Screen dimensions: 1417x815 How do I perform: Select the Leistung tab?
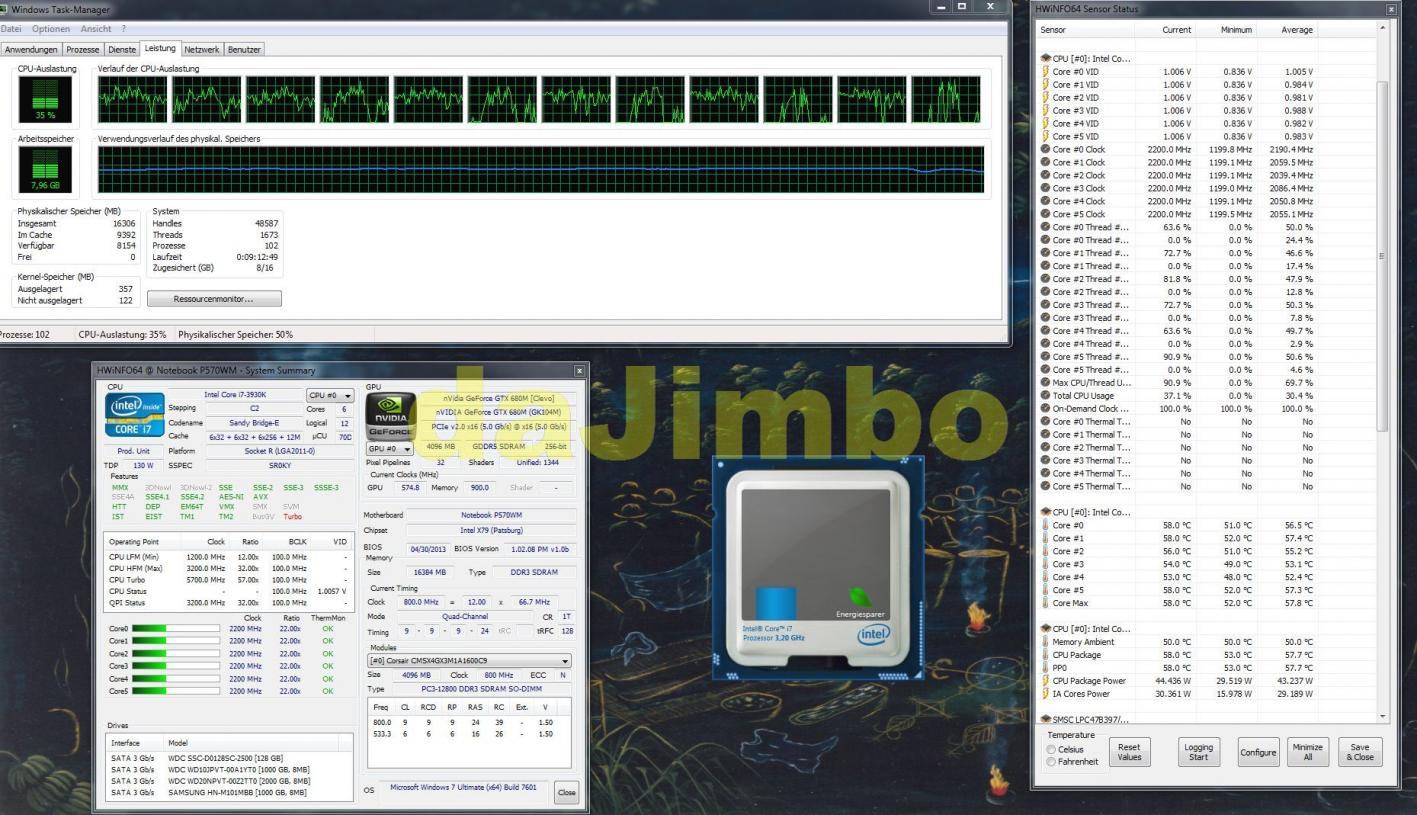point(160,48)
